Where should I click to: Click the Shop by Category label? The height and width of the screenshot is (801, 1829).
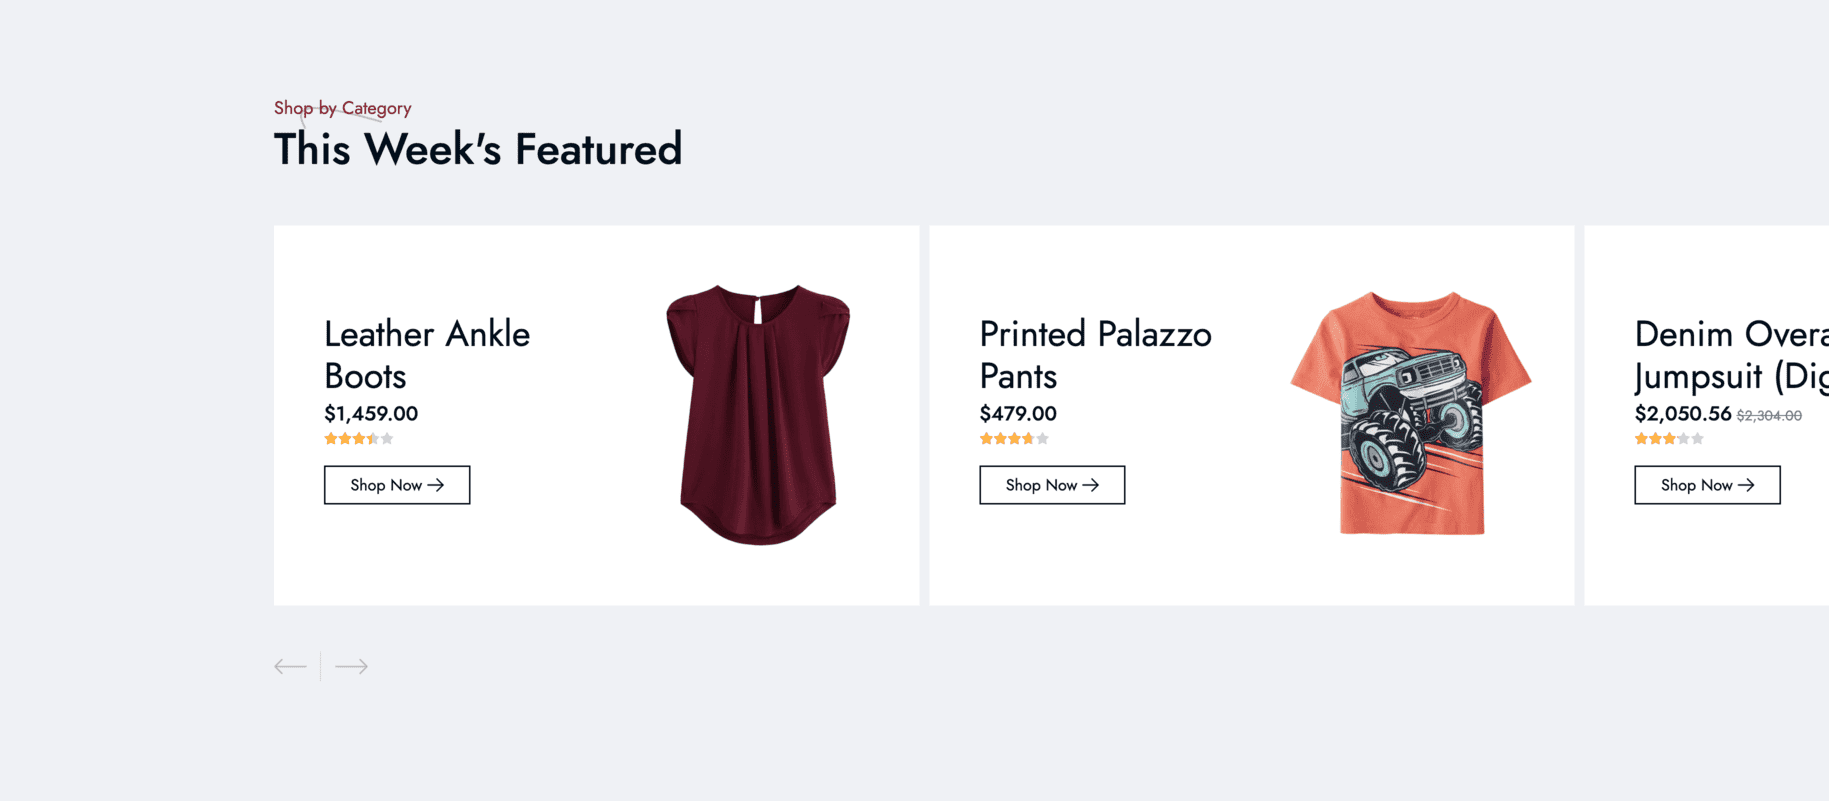coord(342,108)
